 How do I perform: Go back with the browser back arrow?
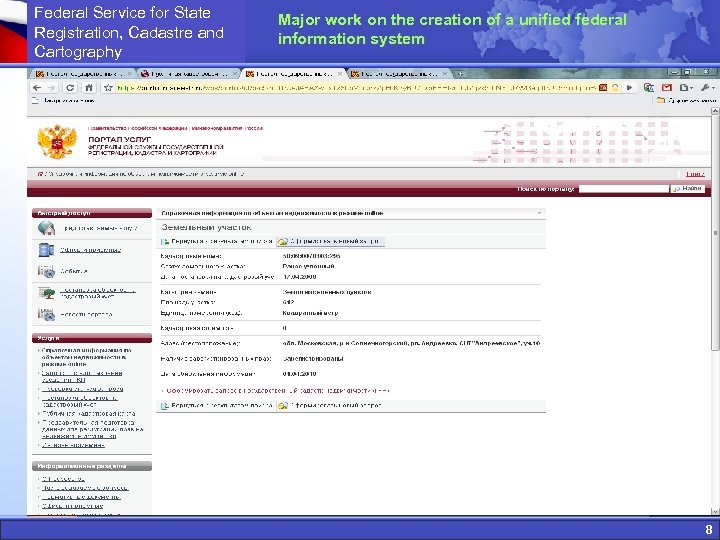pyautogui.click(x=38, y=88)
